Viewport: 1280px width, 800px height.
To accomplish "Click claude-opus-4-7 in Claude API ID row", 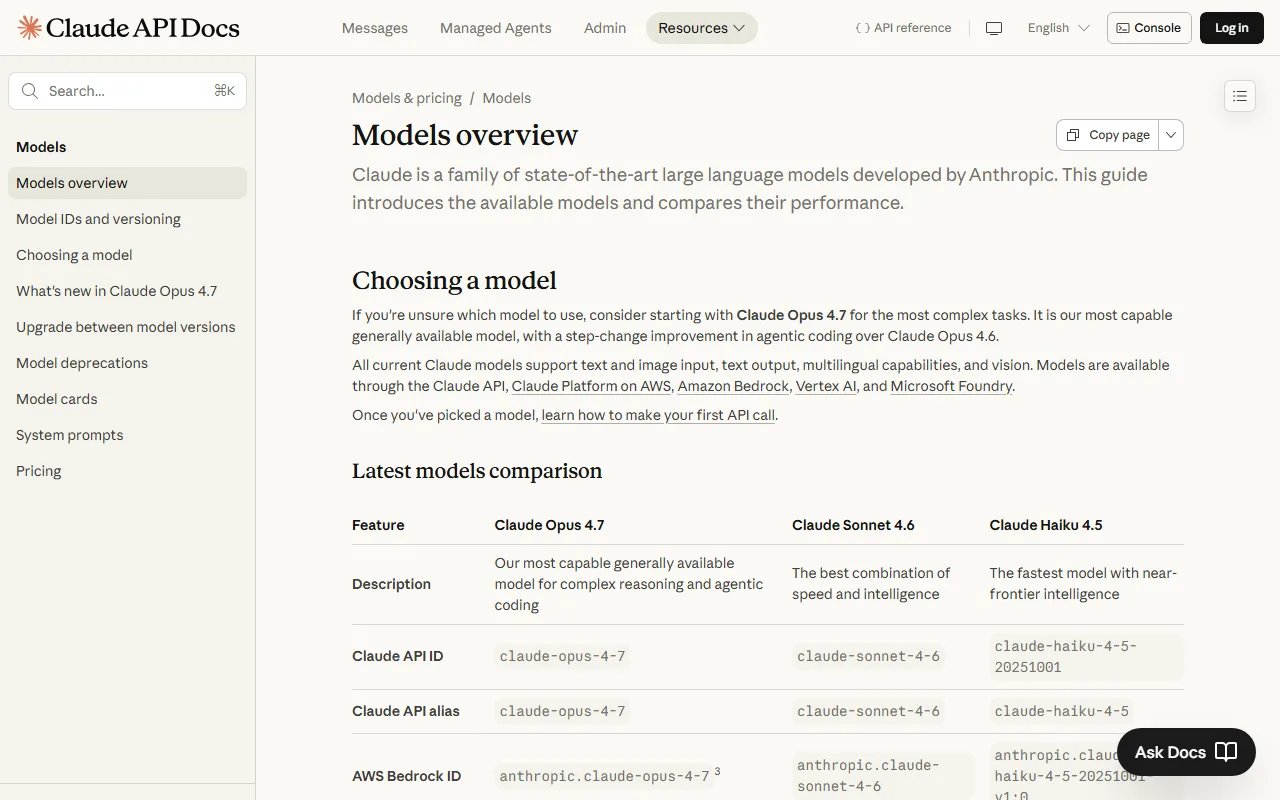I will pos(562,656).
